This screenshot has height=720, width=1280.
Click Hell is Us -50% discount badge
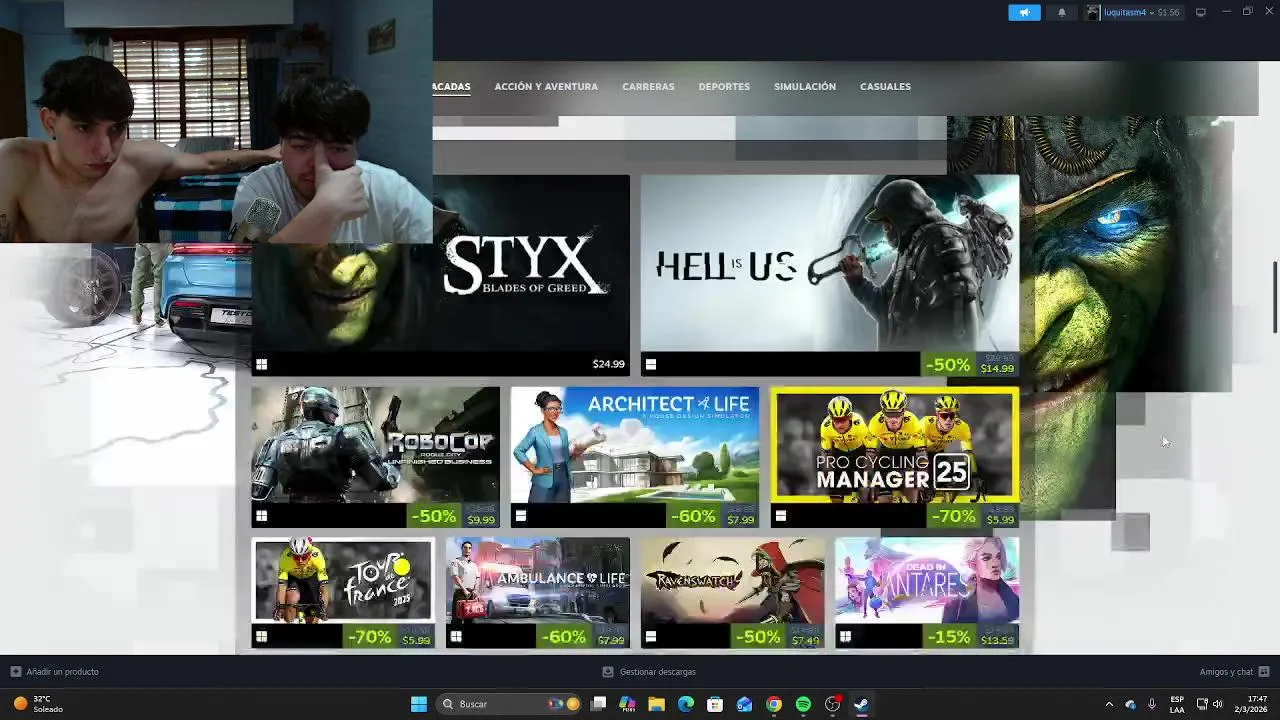(948, 365)
